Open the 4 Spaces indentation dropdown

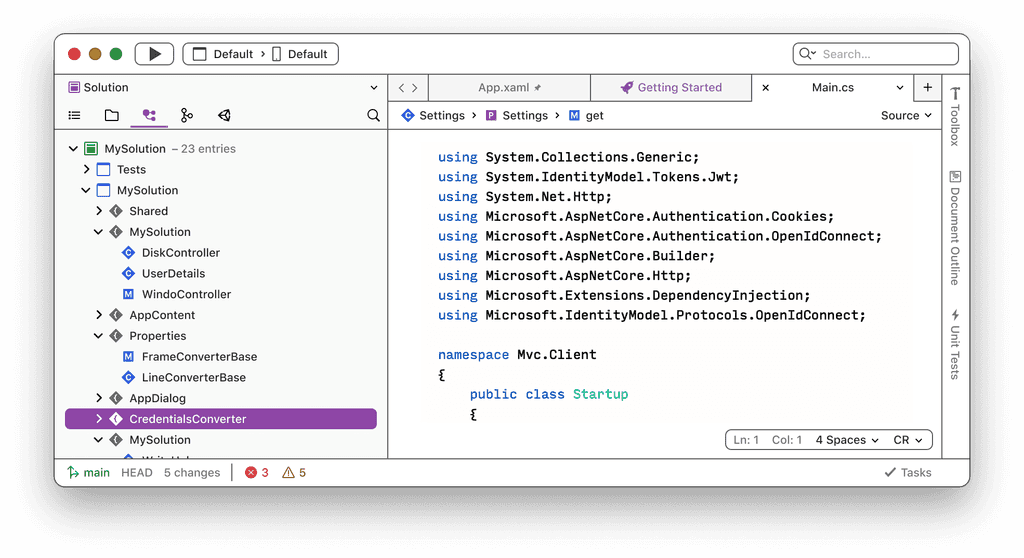(x=847, y=440)
